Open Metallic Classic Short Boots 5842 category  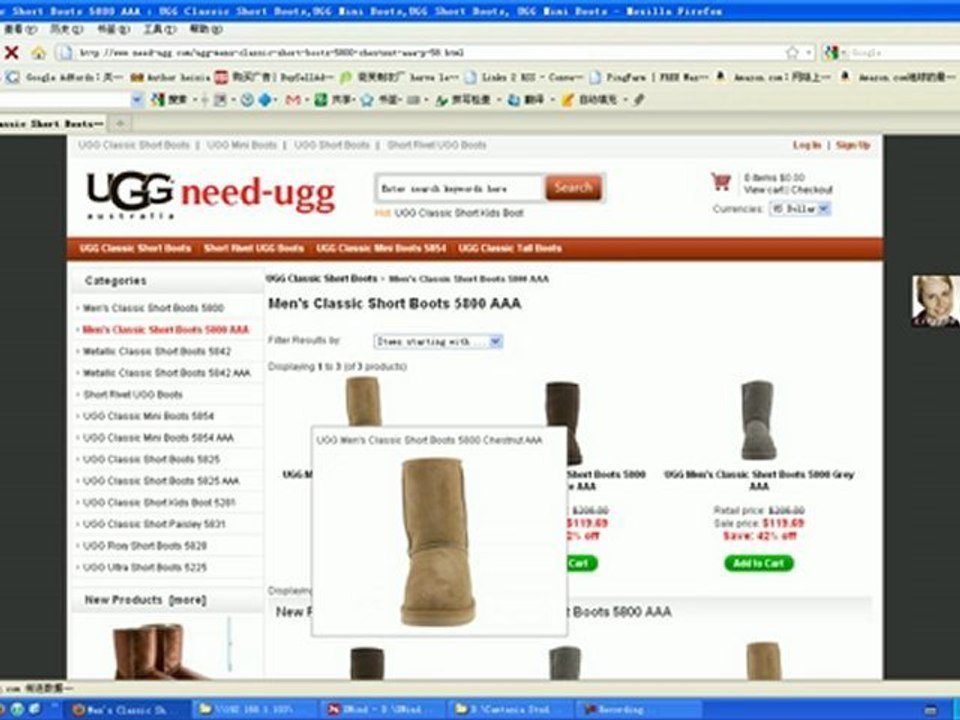coord(157,351)
